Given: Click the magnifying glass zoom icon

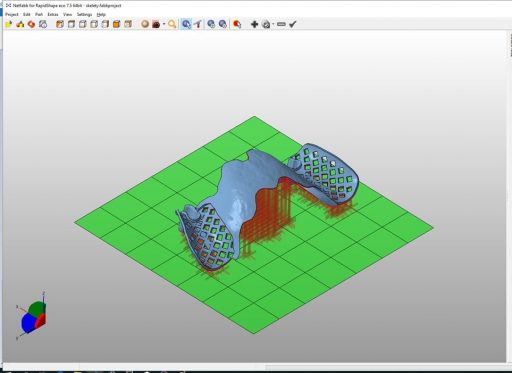Looking at the screenshot, I should [172, 24].
